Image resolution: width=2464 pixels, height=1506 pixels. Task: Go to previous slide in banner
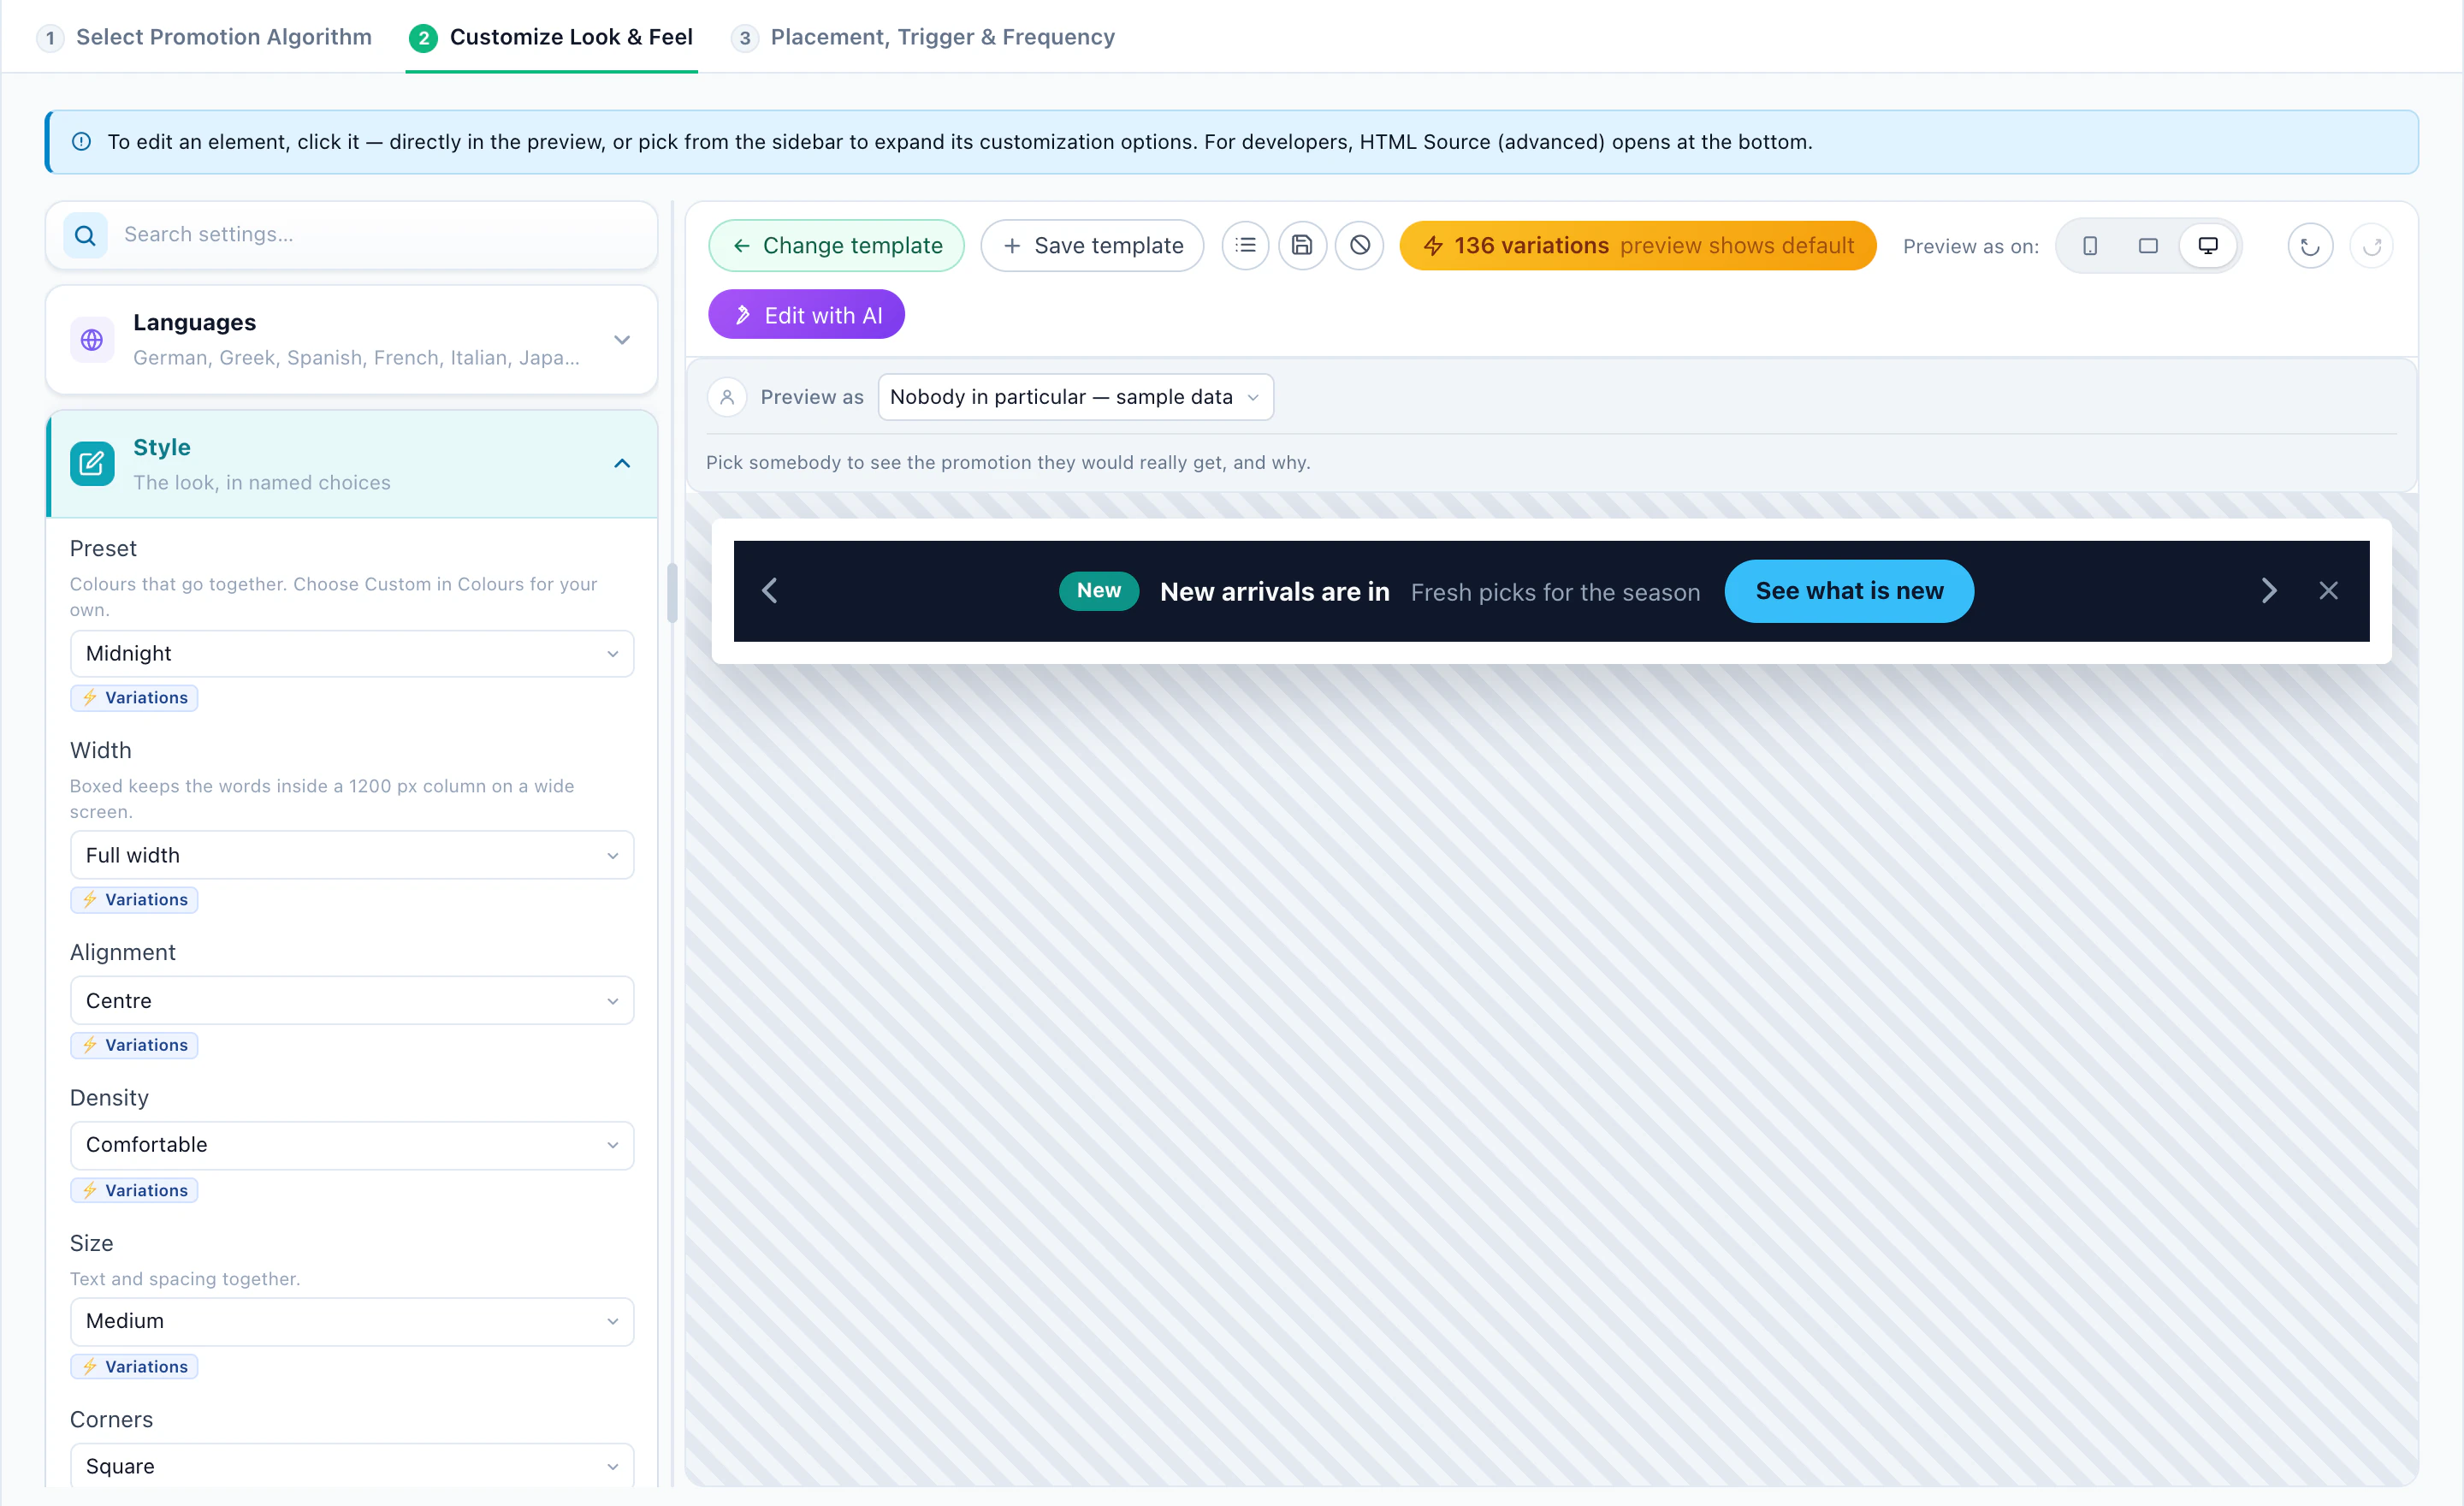(769, 591)
